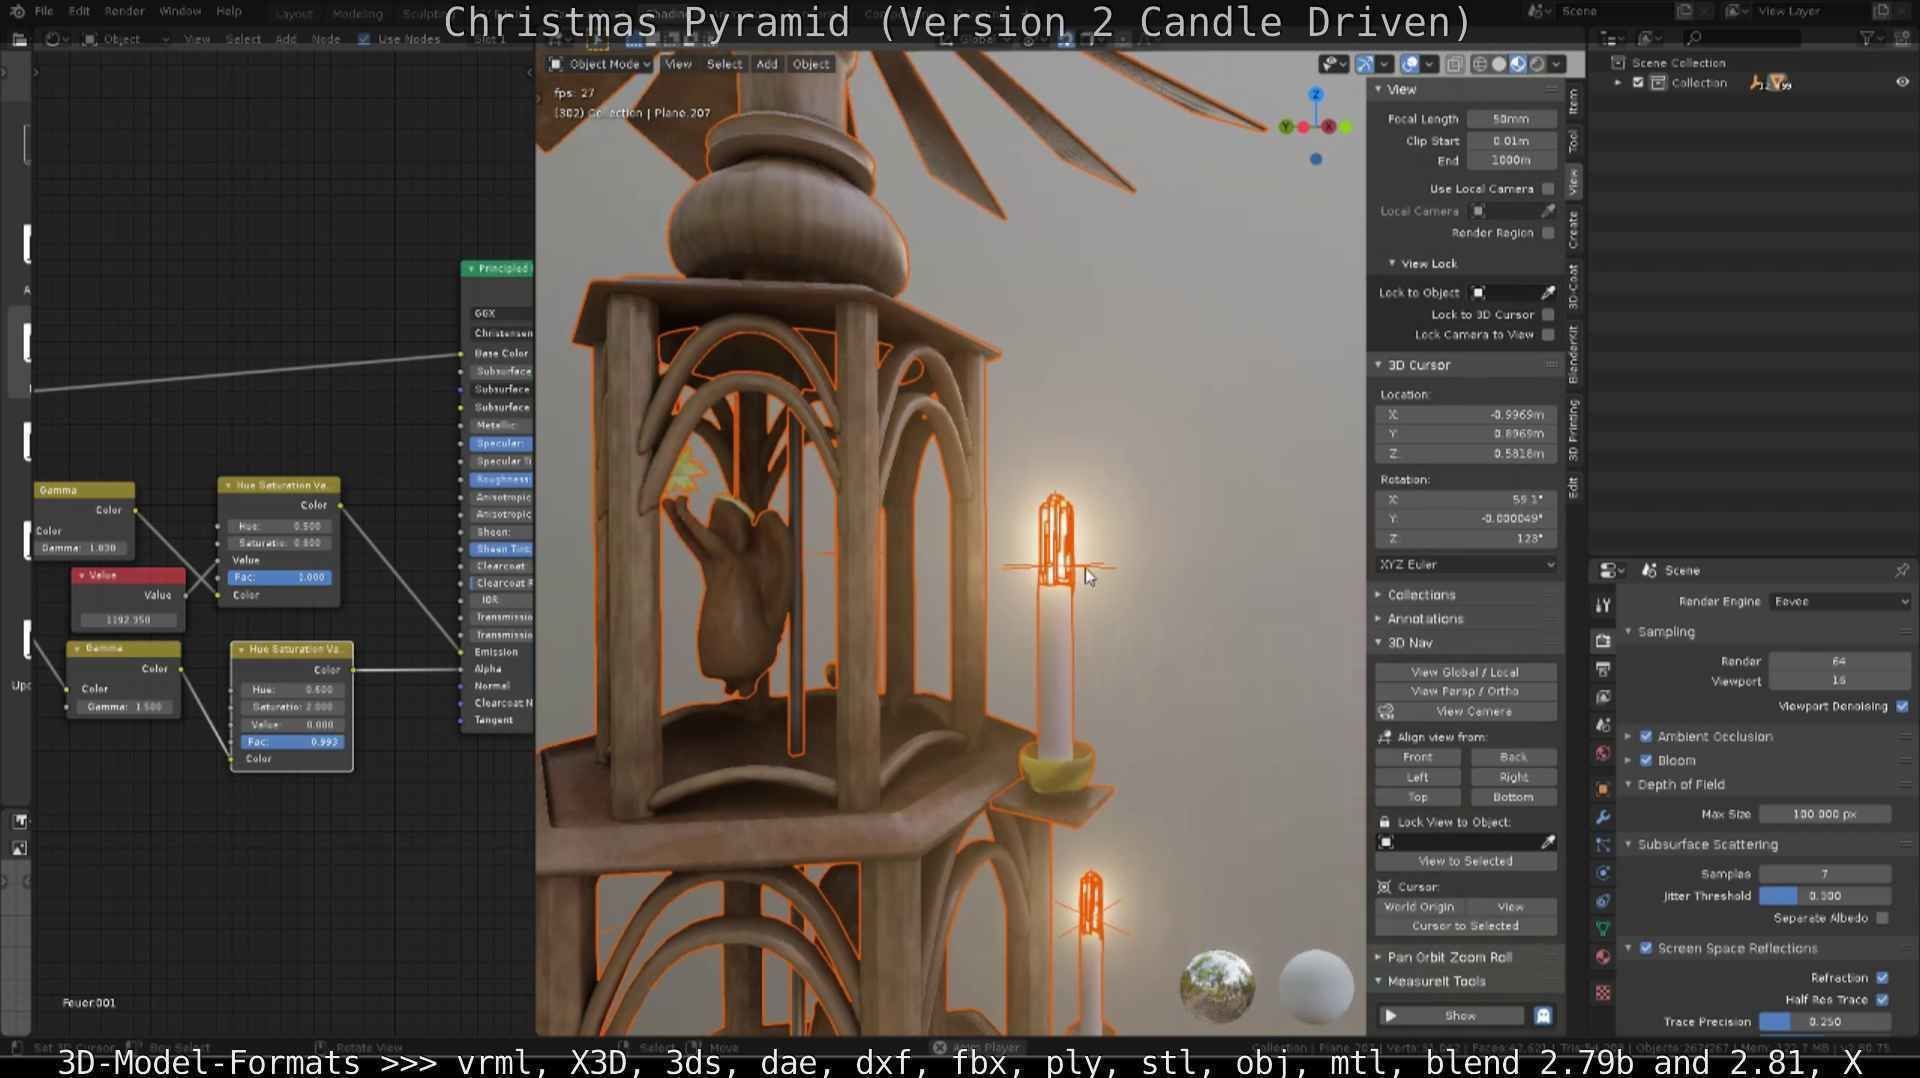Open the viewport Select menu
1920x1078 pixels.
point(724,64)
